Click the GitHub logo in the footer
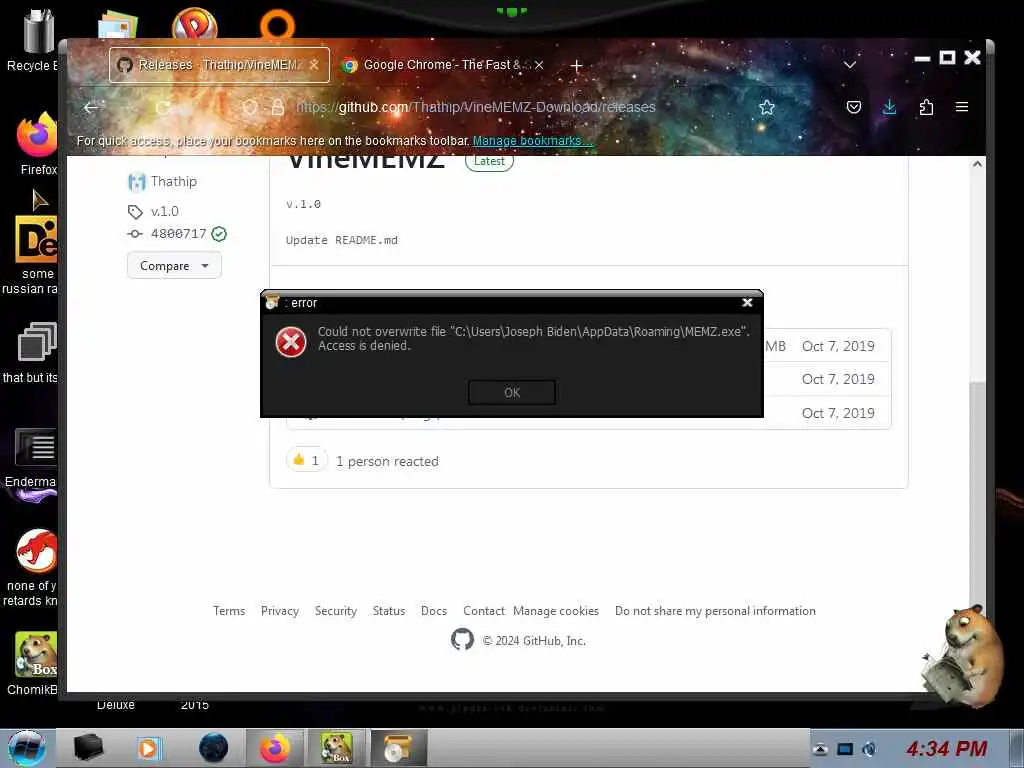This screenshot has height=768, width=1024. [x=462, y=639]
